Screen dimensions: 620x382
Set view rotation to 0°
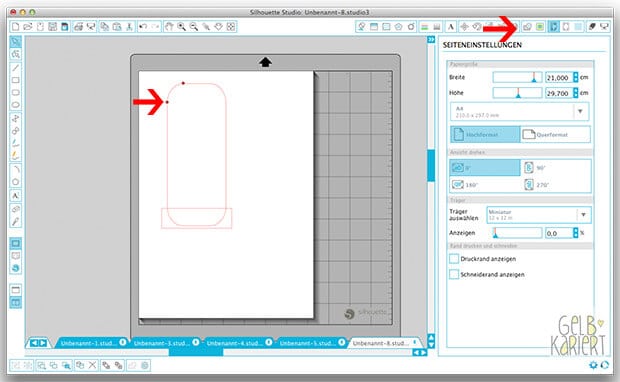point(485,168)
